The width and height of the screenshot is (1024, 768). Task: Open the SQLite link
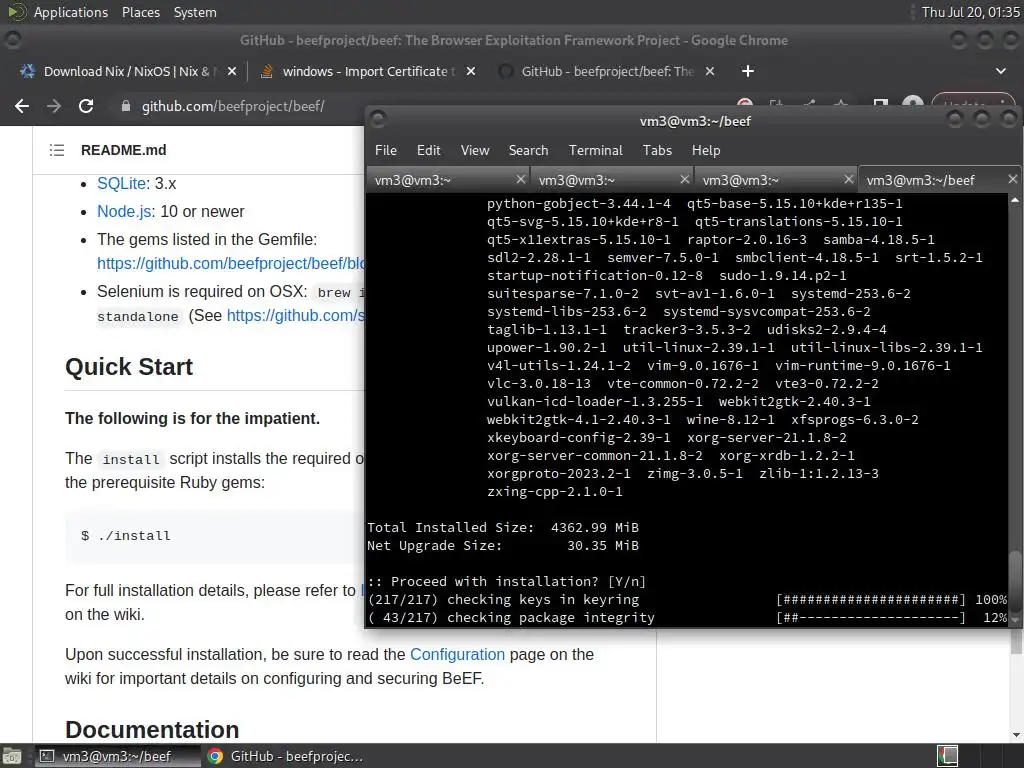point(121,184)
